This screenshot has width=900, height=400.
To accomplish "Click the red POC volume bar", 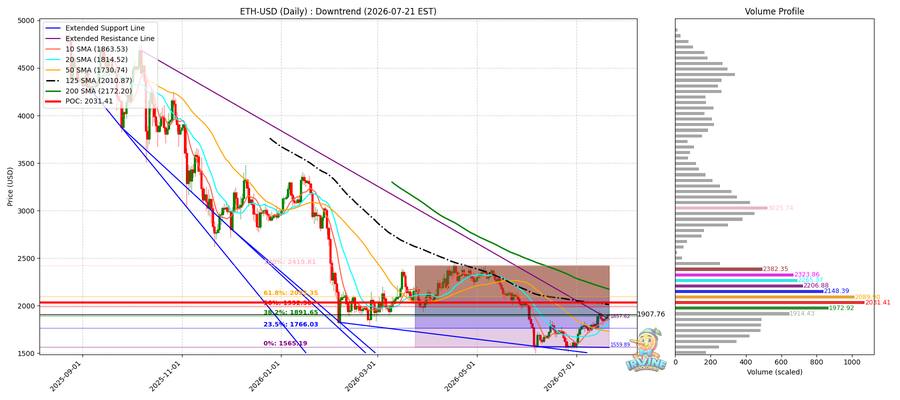I will click(770, 302).
